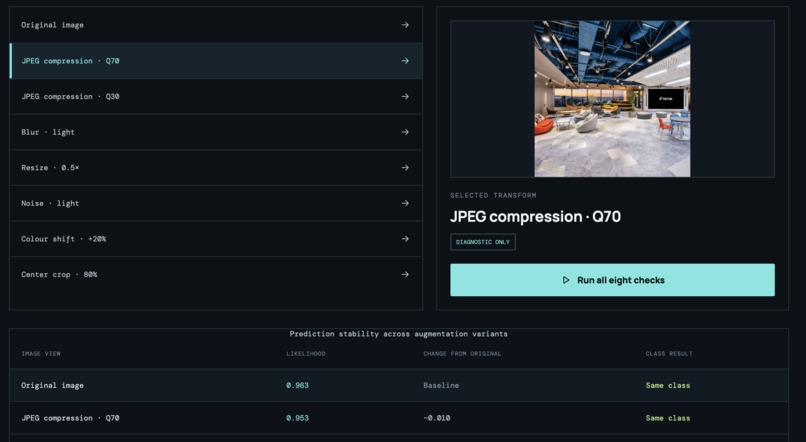Click the Likelihood column header
The image size is (806, 442).
click(306, 354)
